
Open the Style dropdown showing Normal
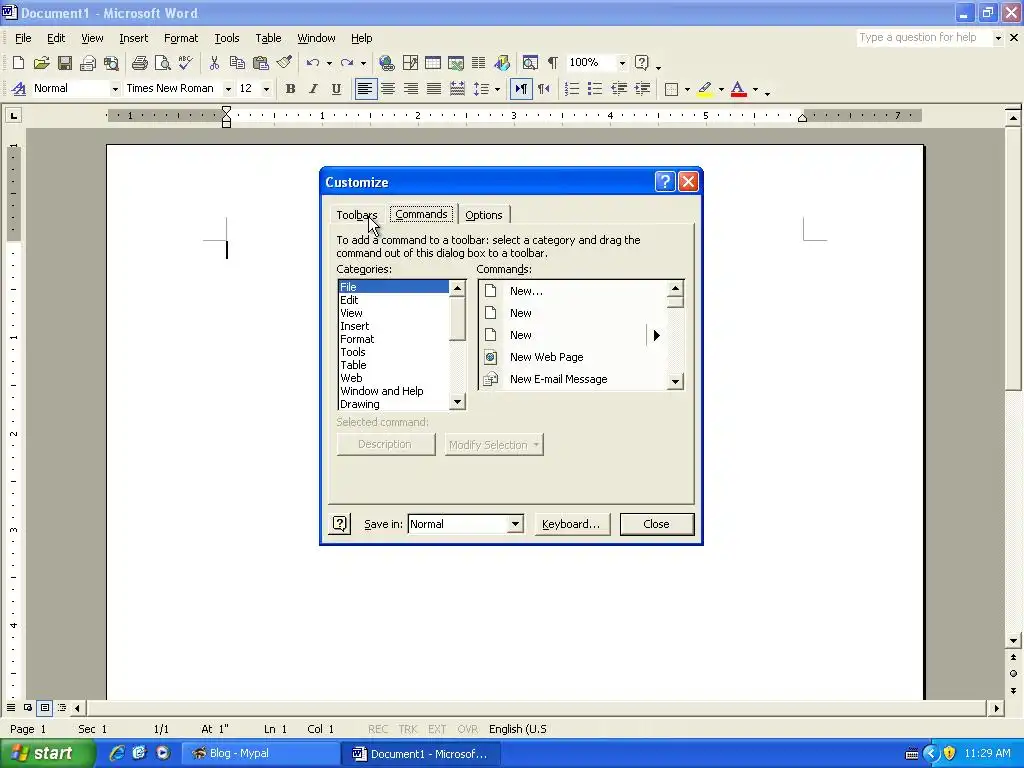coord(115,89)
